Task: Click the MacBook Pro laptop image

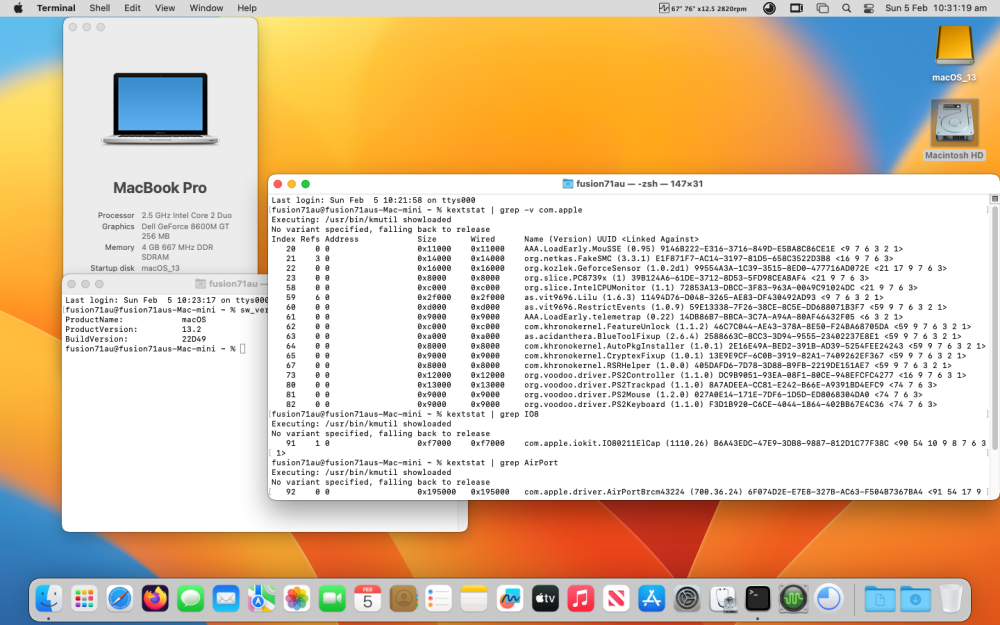Action: pyautogui.click(x=160, y=108)
